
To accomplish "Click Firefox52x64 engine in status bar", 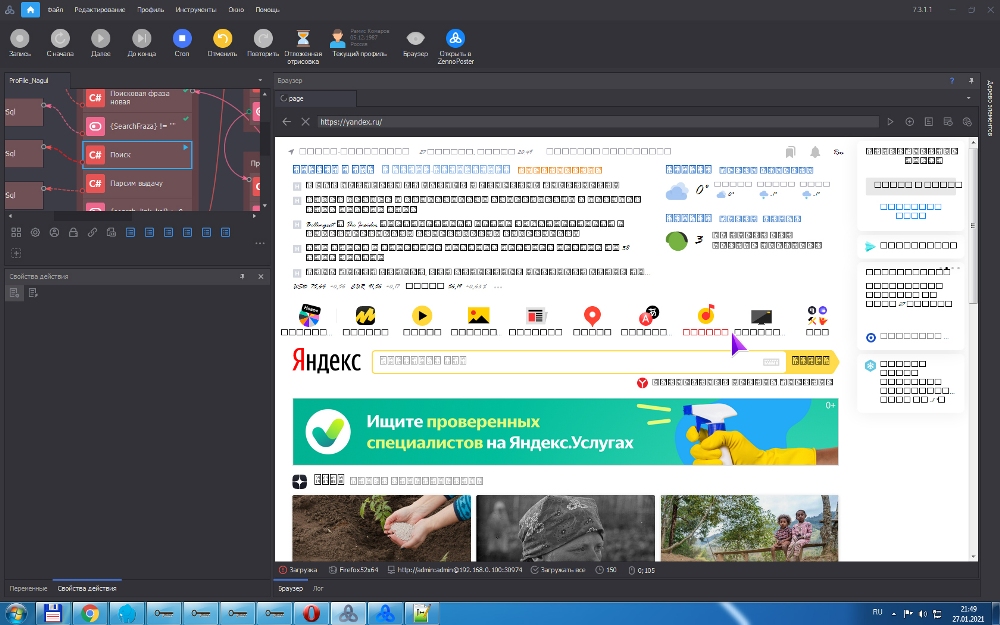I will click(353, 570).
